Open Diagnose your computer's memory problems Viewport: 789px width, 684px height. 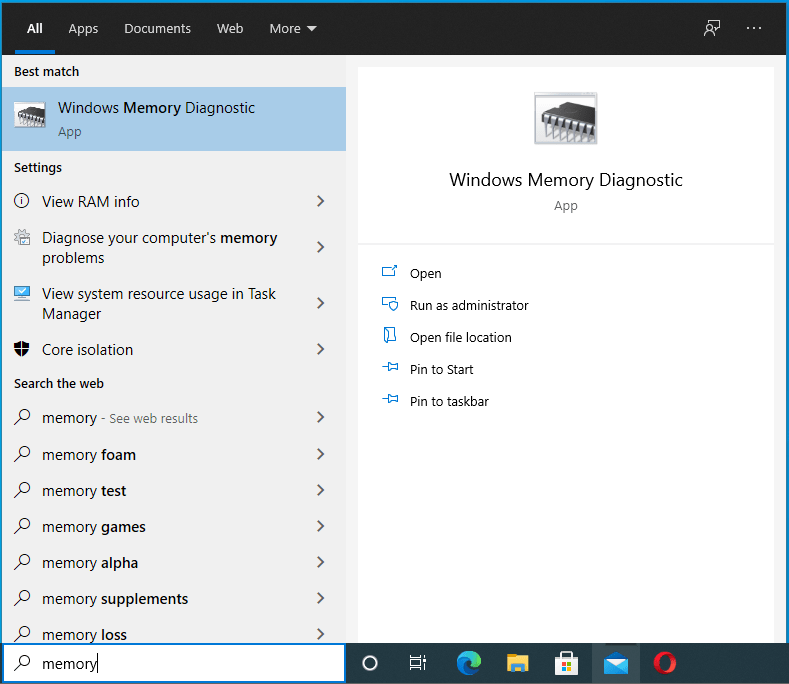[174, 247]
